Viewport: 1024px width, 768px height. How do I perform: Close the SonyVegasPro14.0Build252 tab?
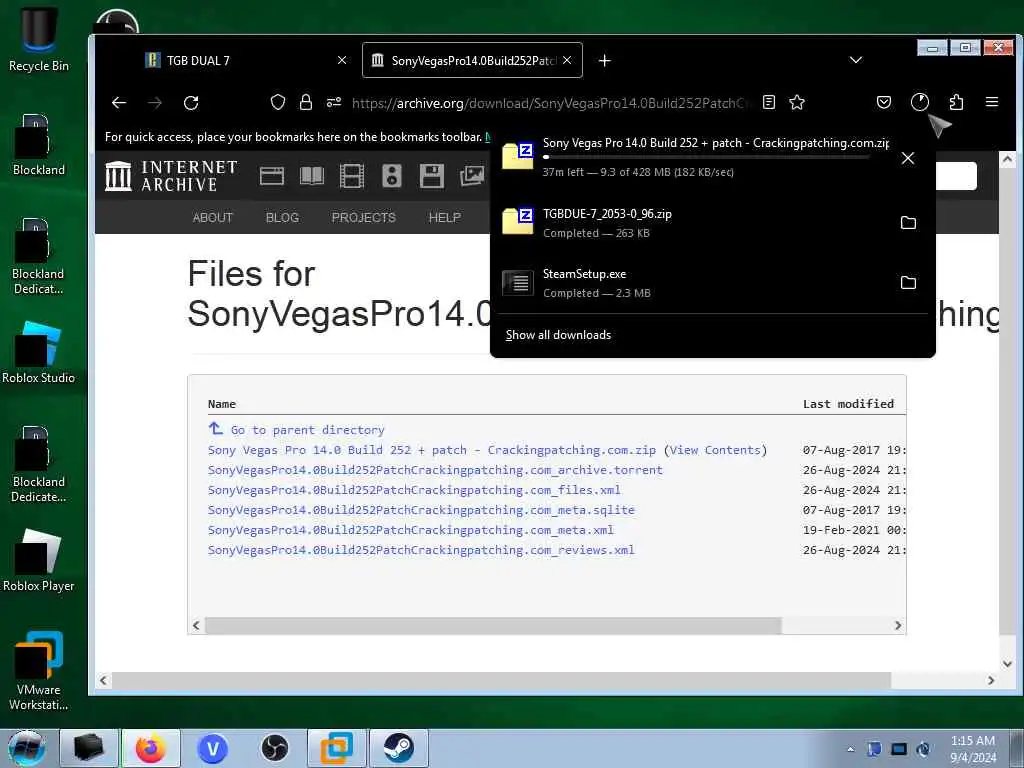(x=567, y=60)
